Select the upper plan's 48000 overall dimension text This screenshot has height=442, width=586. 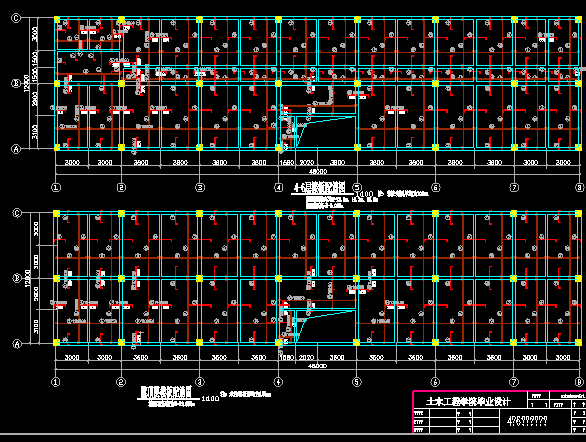coord(318,171)
